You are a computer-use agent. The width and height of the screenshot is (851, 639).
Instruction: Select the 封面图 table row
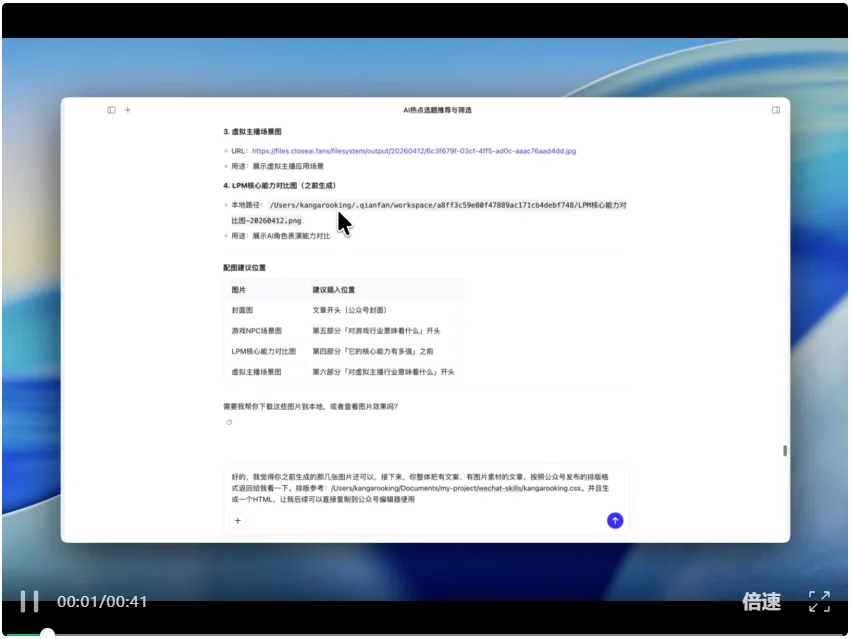tap(342, 310)
